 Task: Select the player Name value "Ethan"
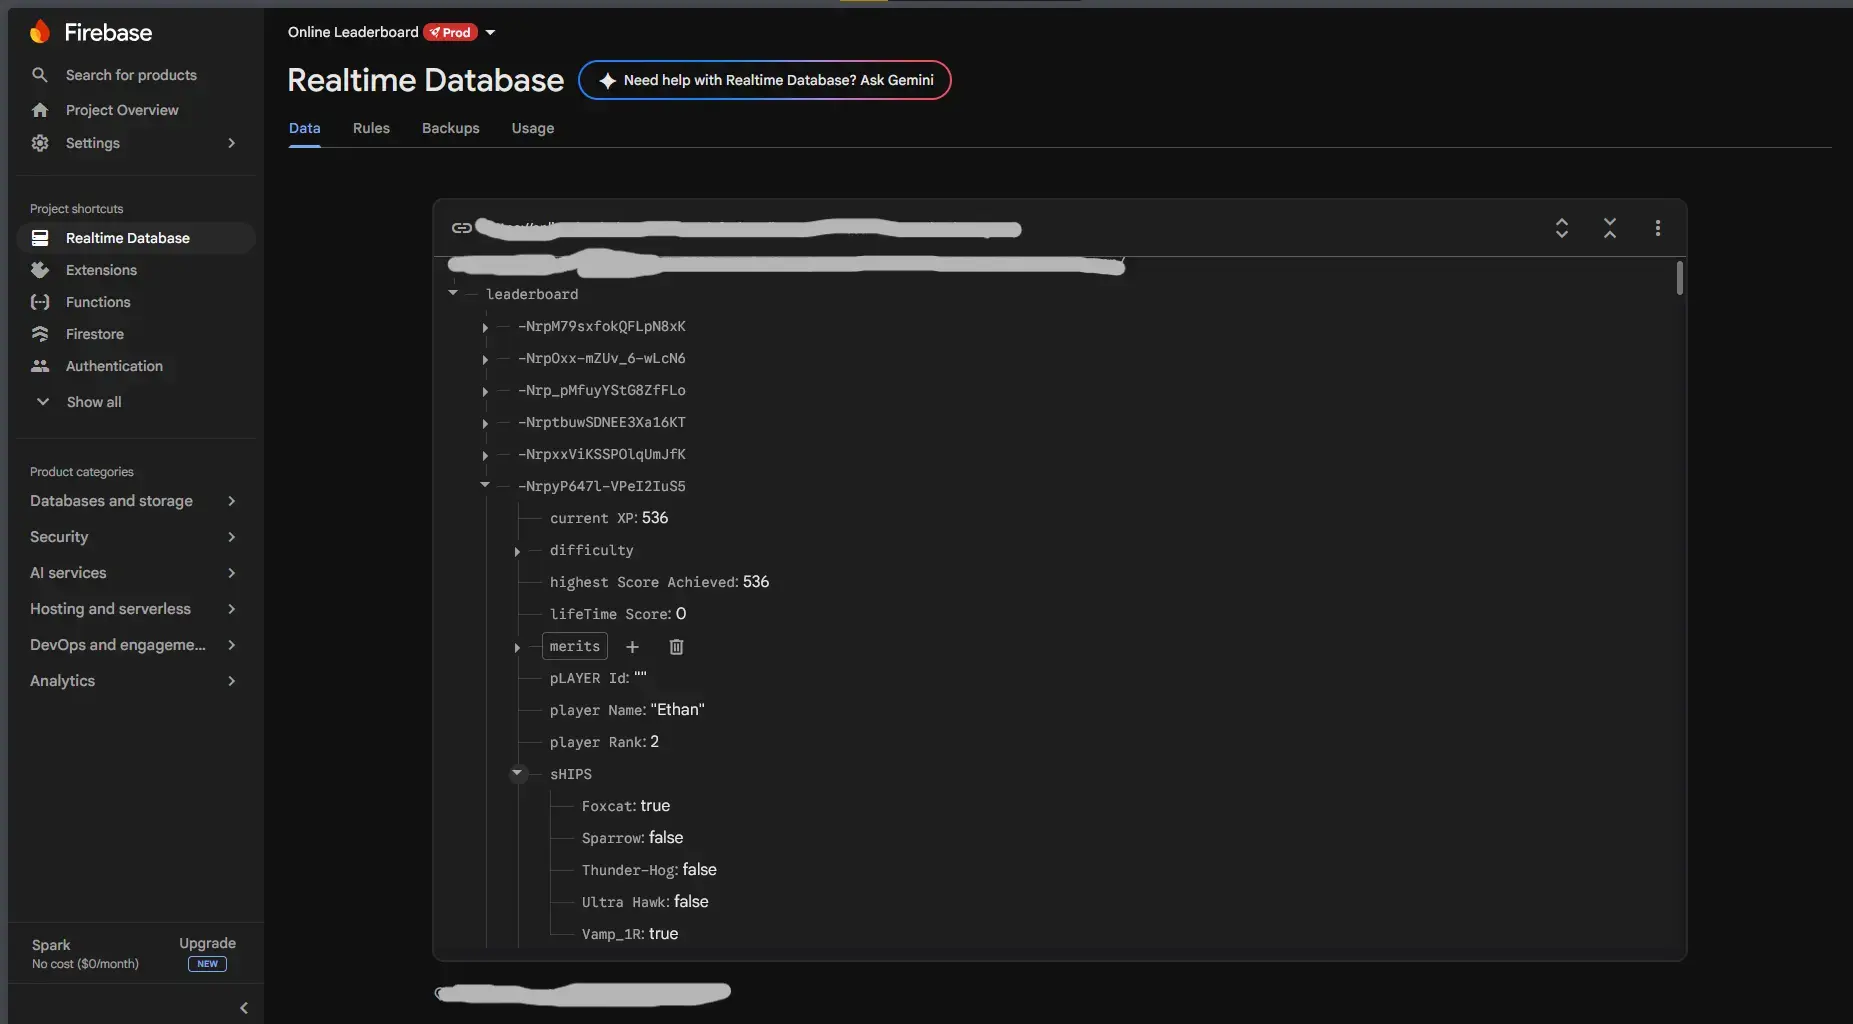click(x=677, y=710)
